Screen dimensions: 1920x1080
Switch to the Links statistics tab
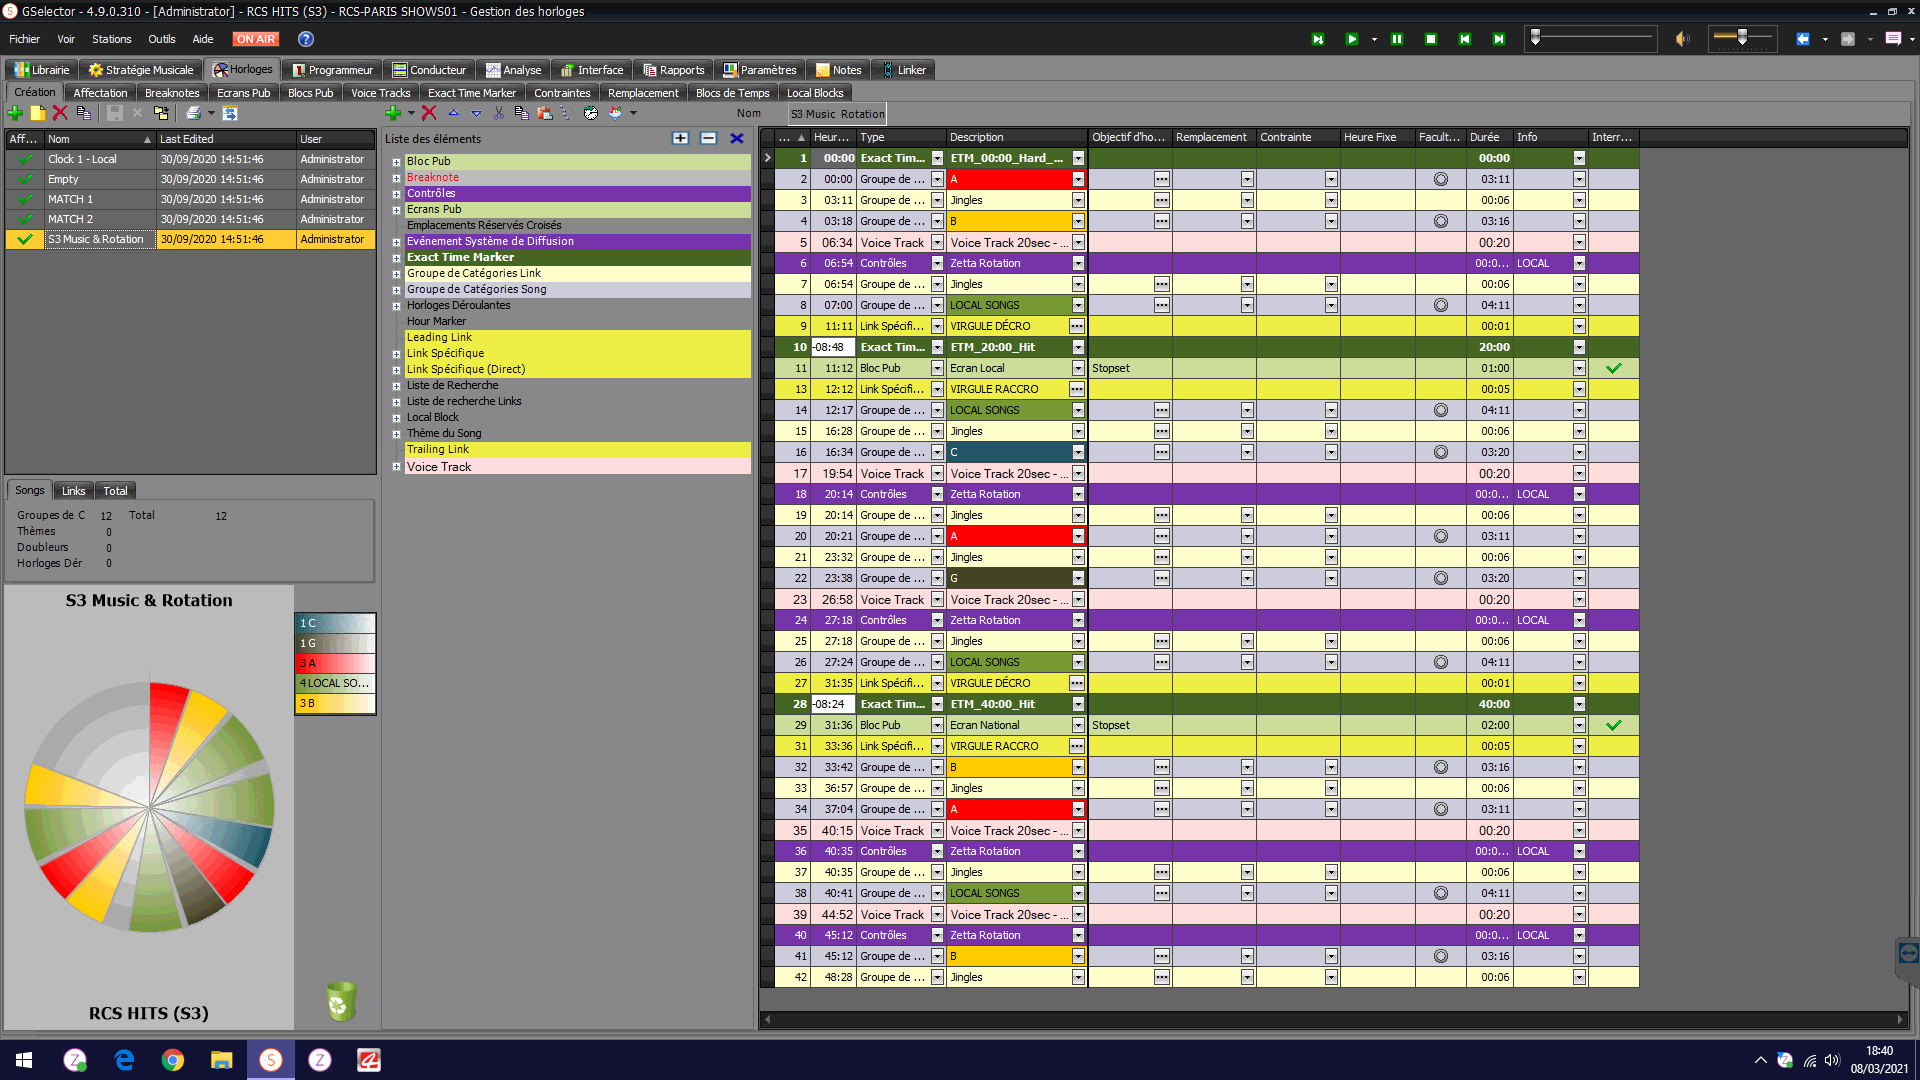(x=73, y=491)
